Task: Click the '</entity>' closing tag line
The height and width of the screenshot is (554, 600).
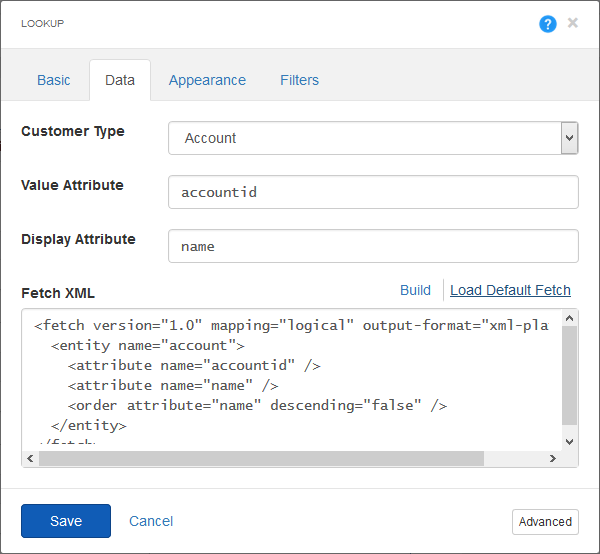Action: click(x=88, y=425)
